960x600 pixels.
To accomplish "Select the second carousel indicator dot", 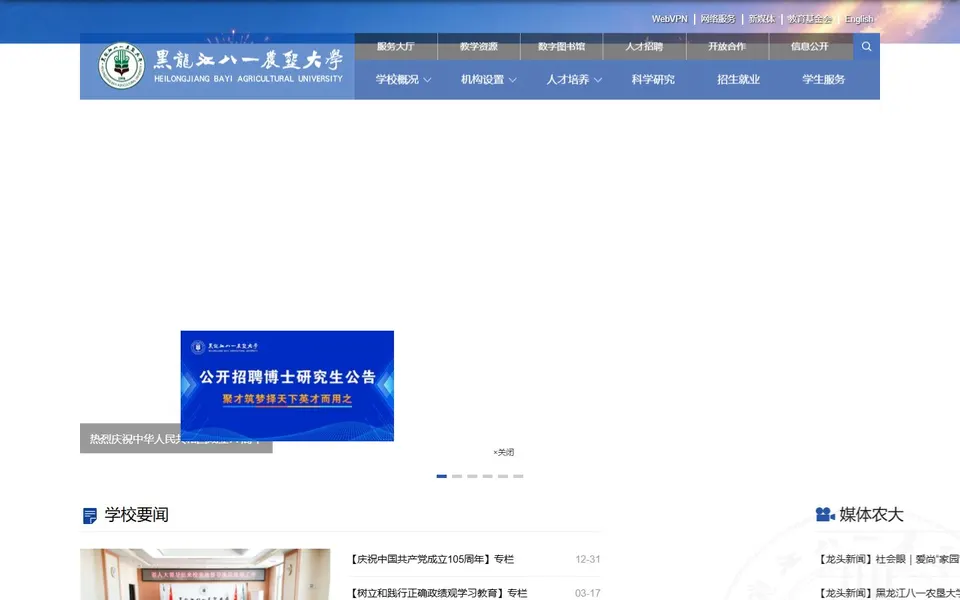I will pos(457,476).
